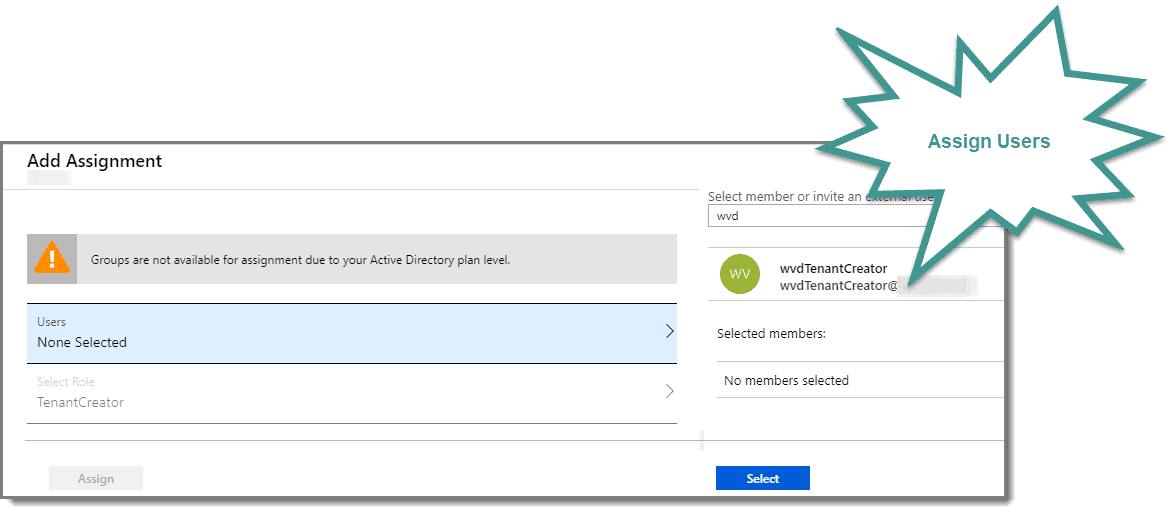Image resolution: width=1170 pixels, height=514 pixels.
Task: Click the Selected members label
Action: [772, 333]
